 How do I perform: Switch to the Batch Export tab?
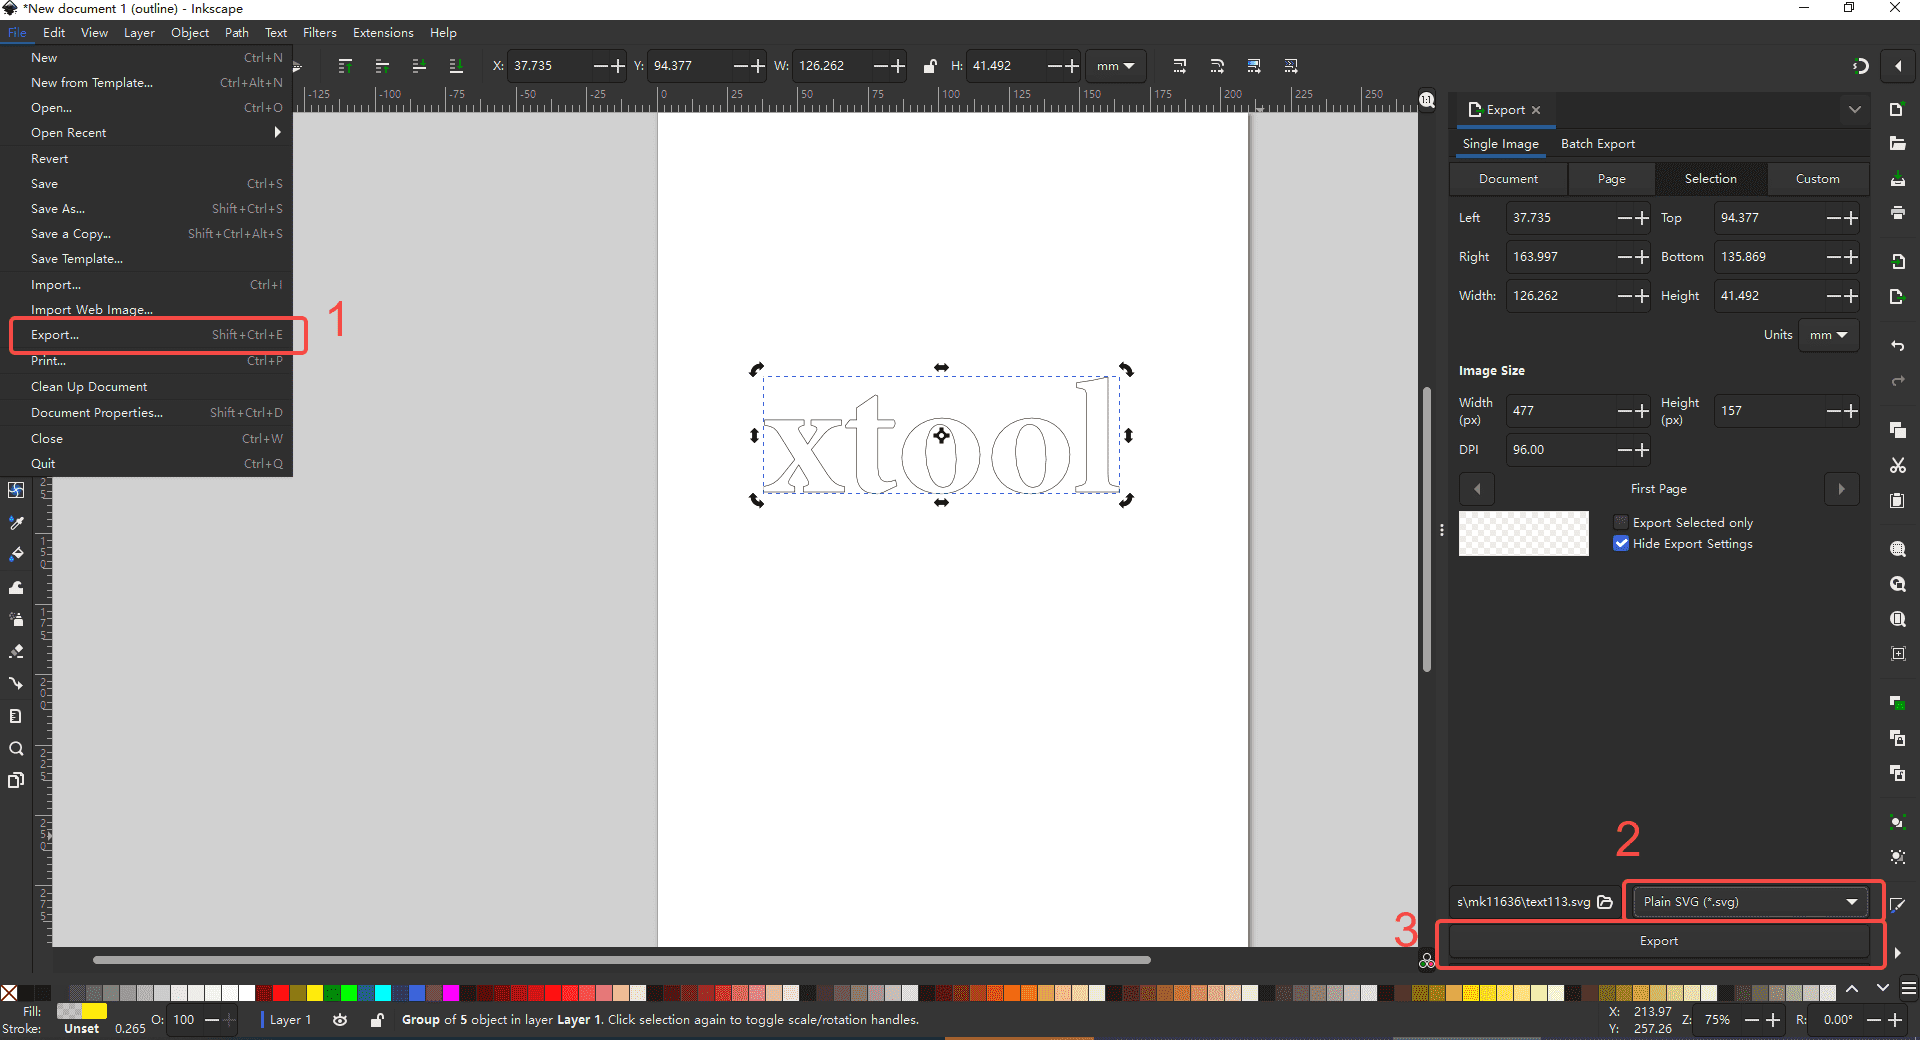click(1597, 144)
